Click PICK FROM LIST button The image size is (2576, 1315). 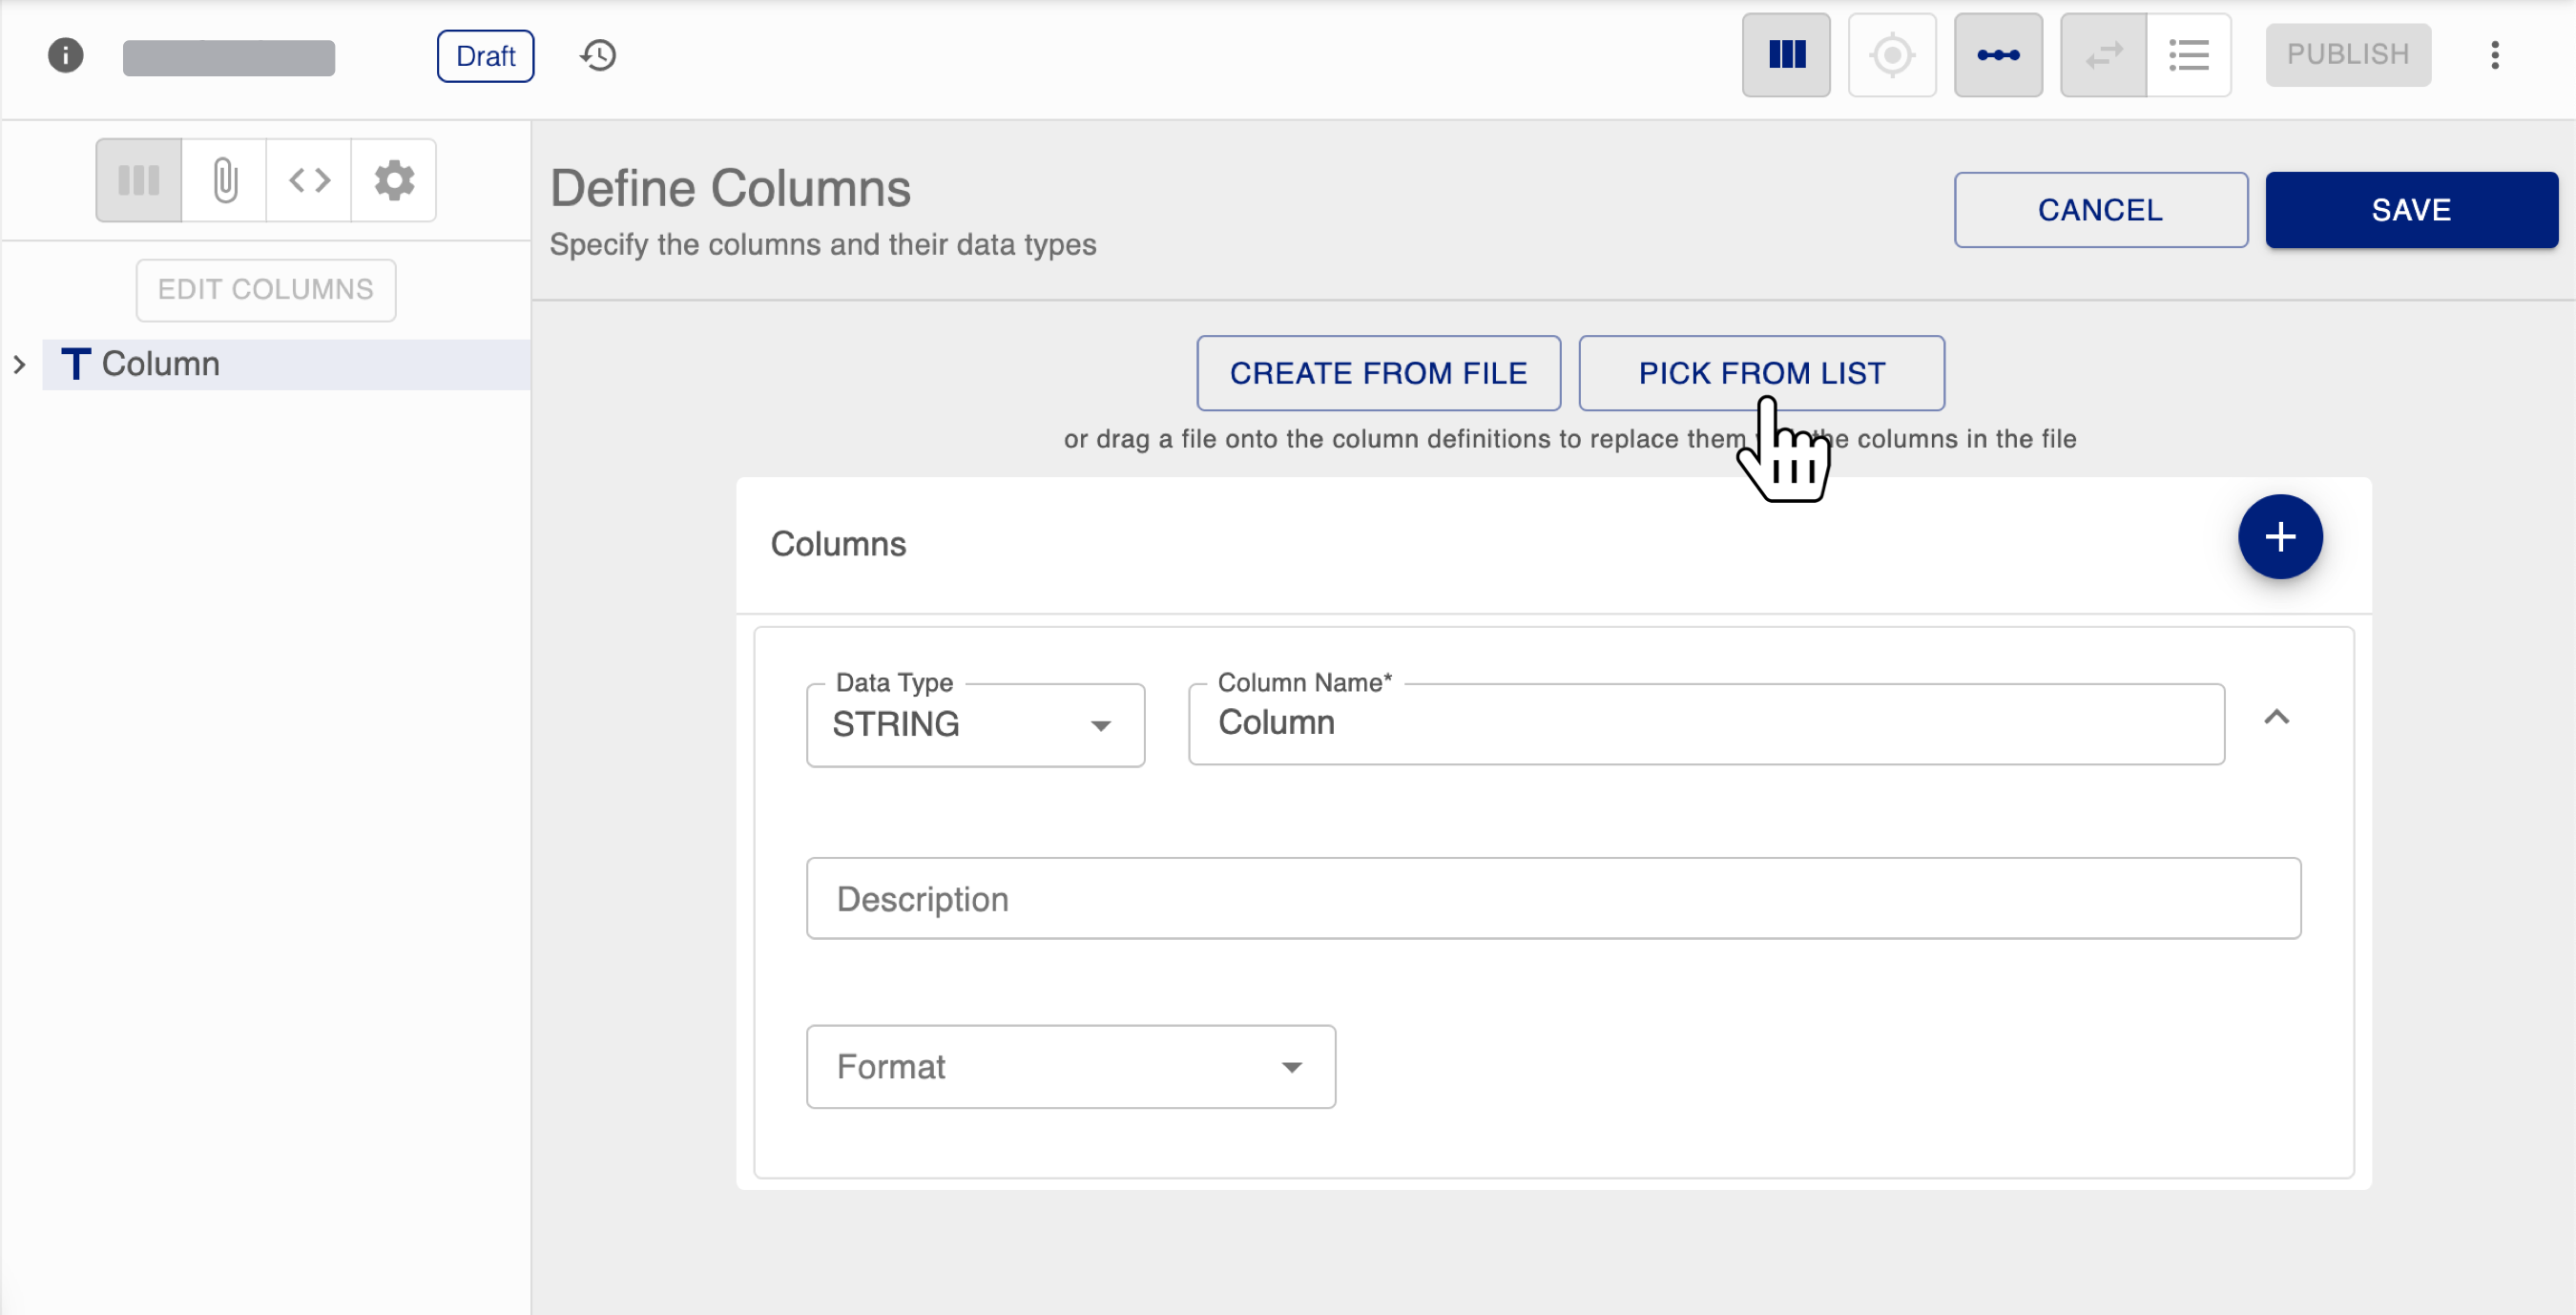(x=1761, y=373)
